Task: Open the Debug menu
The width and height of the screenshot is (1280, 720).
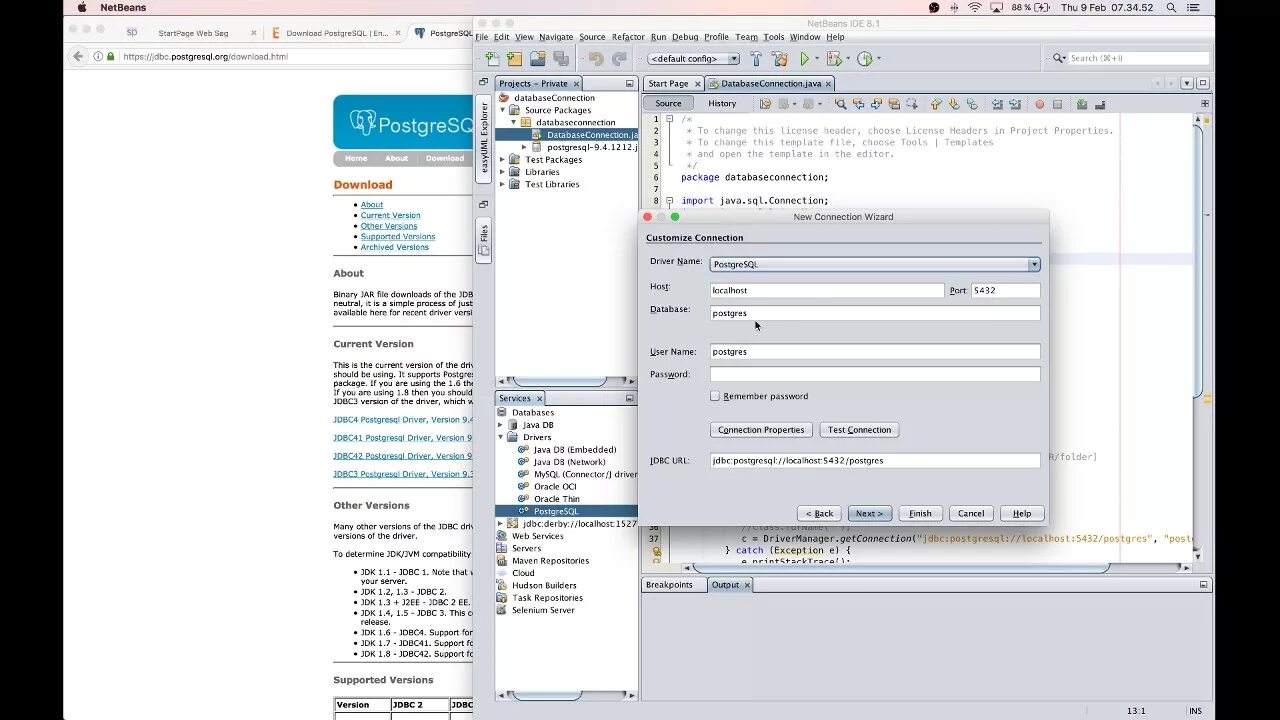Action: [x=685, y=37]
